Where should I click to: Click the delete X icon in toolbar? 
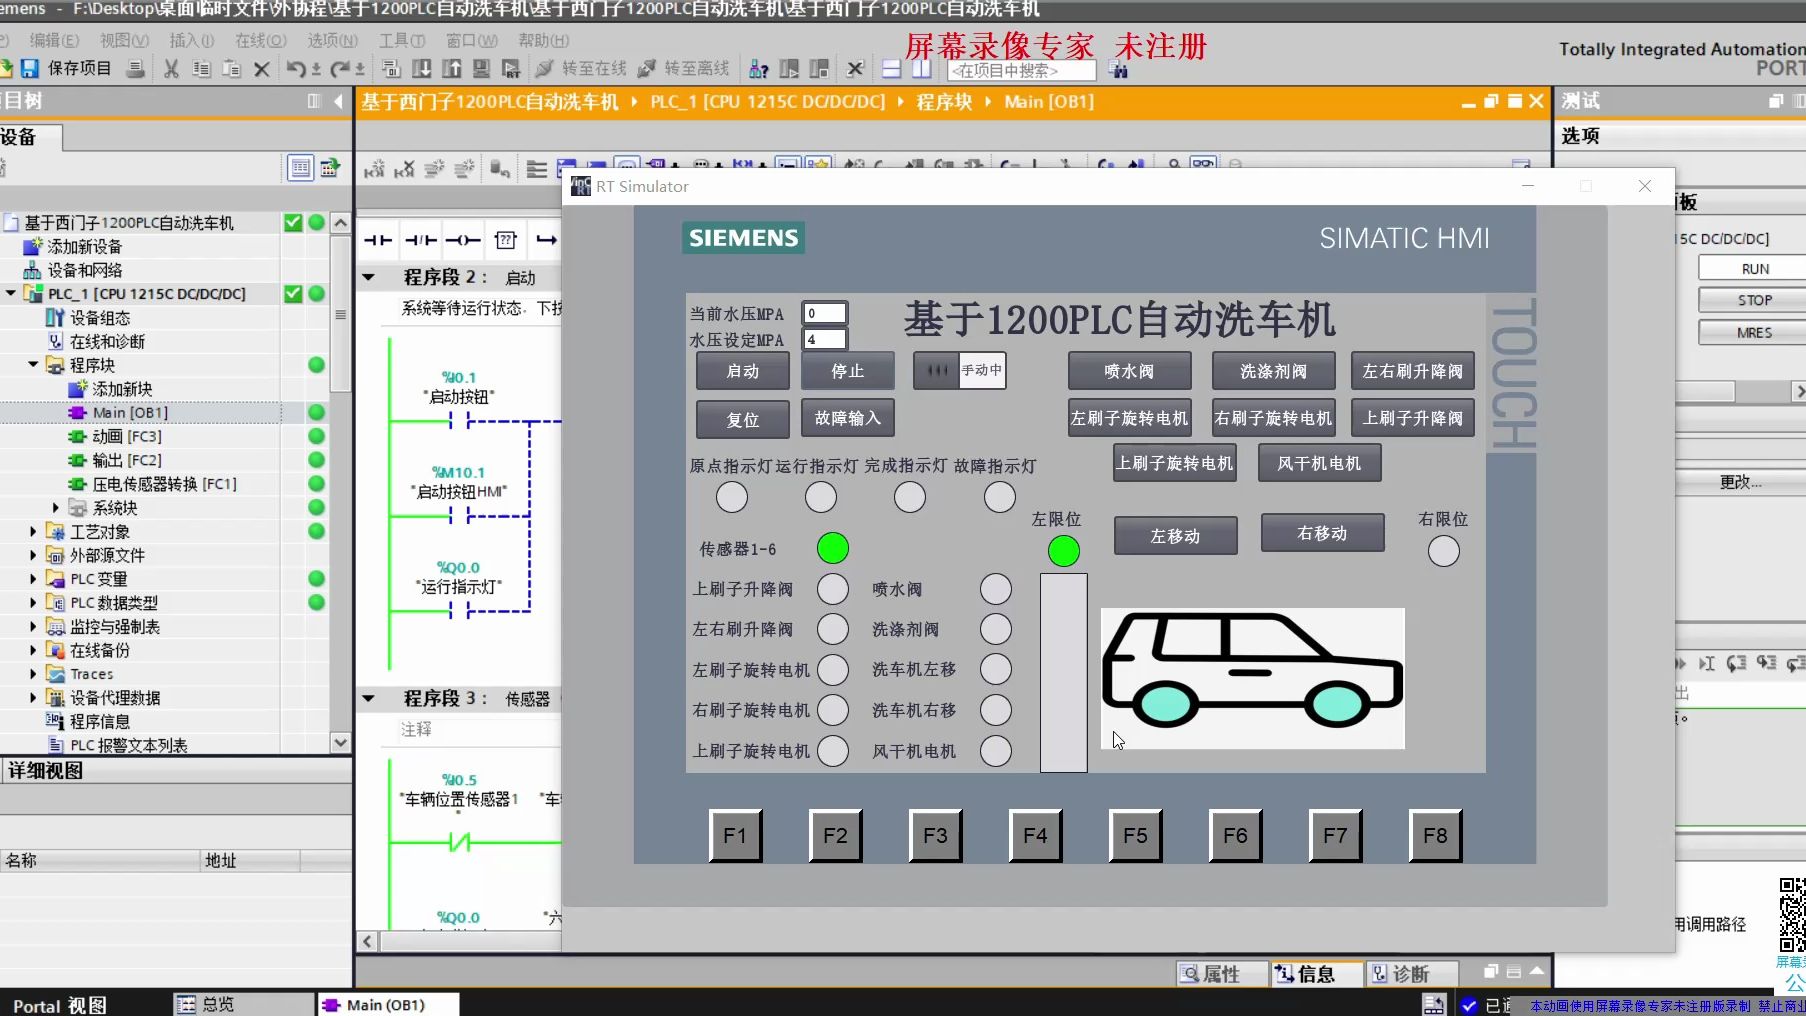[x=262, y=69]
